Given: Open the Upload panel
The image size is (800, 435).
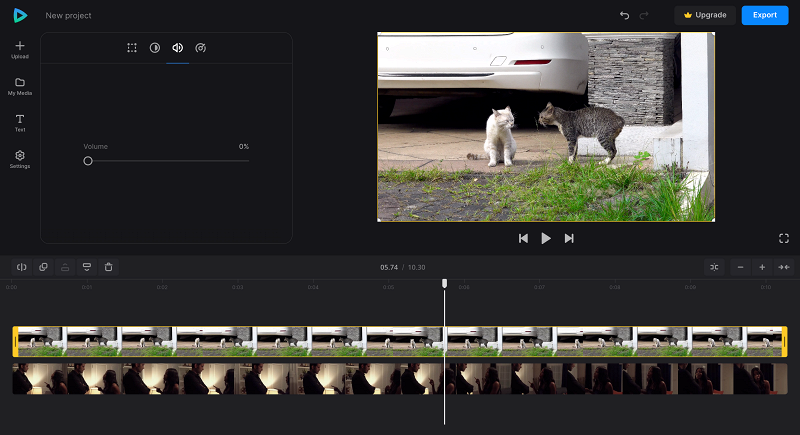Looking at the screenshot, I should (x=20, y=50).
